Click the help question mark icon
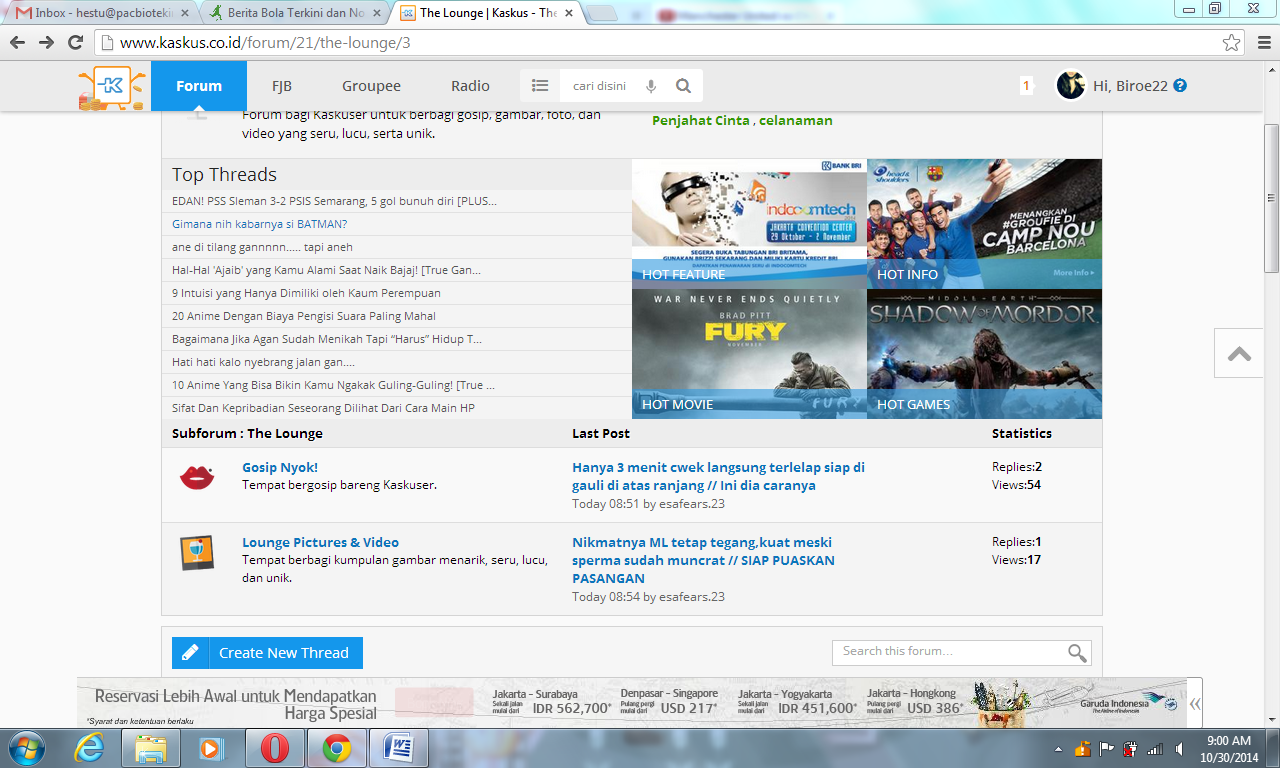The image size is (1280, 768). coord(1180,86)
